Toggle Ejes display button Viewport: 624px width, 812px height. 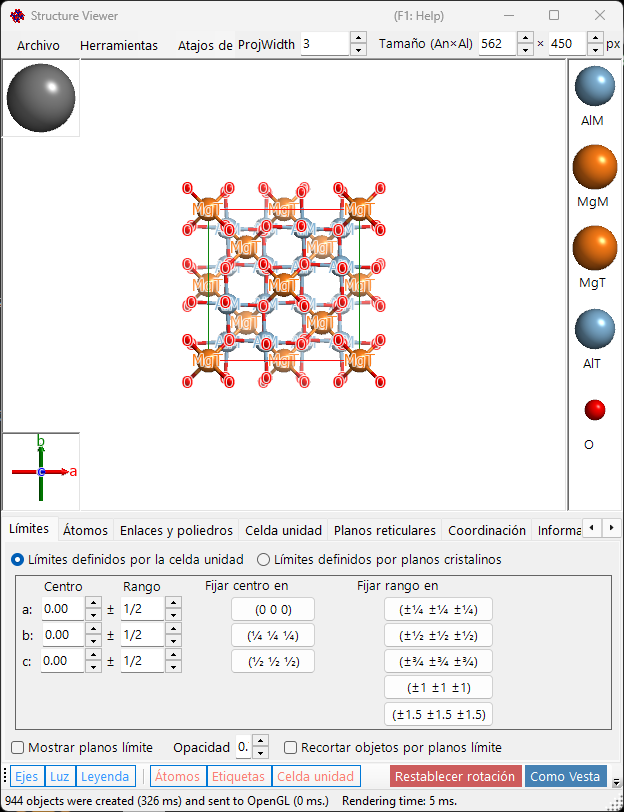coord(27,776)
